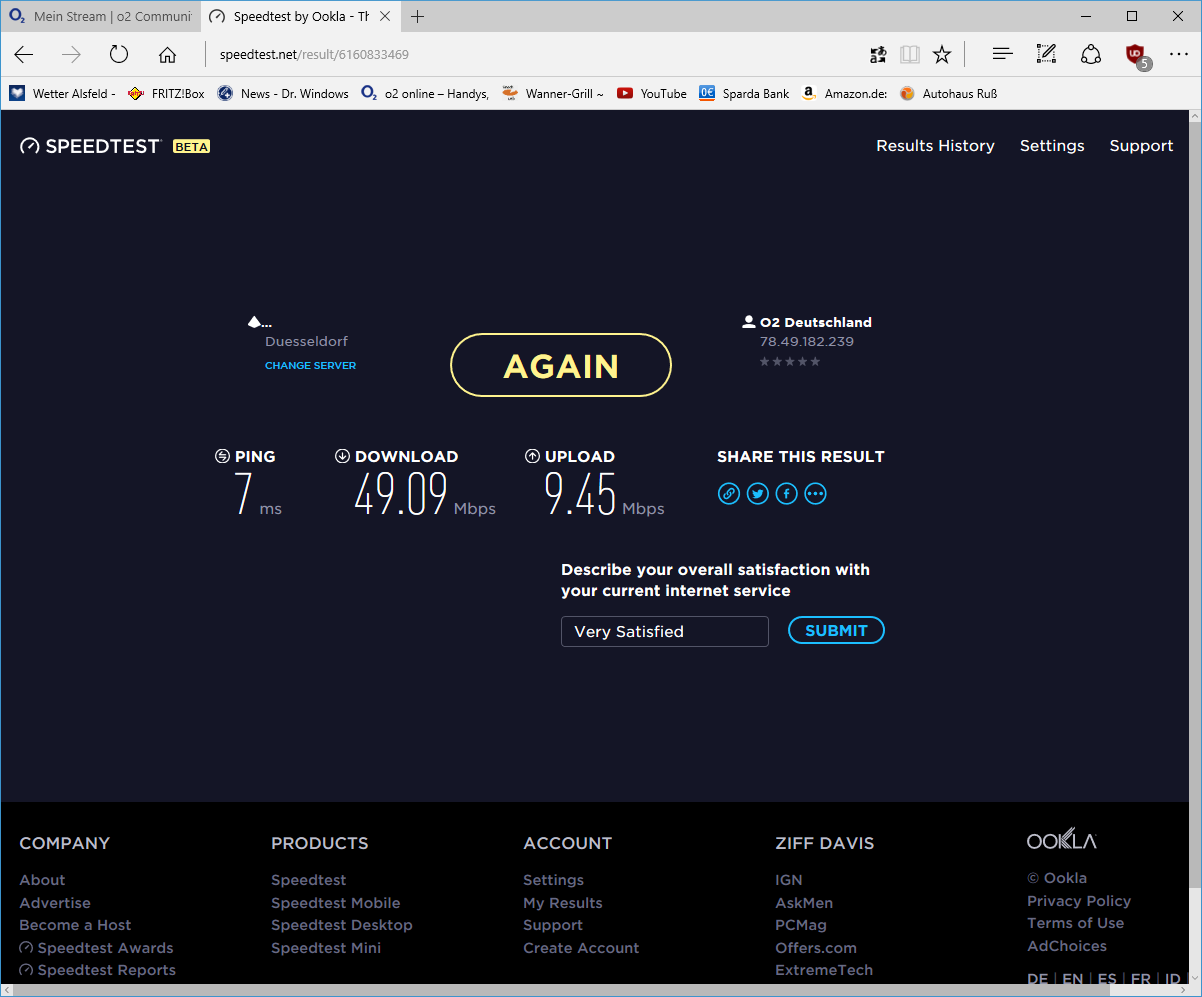Open Speedtest Mobile in Products
This screenshot has height=997, width=1202.
(336, 903)
